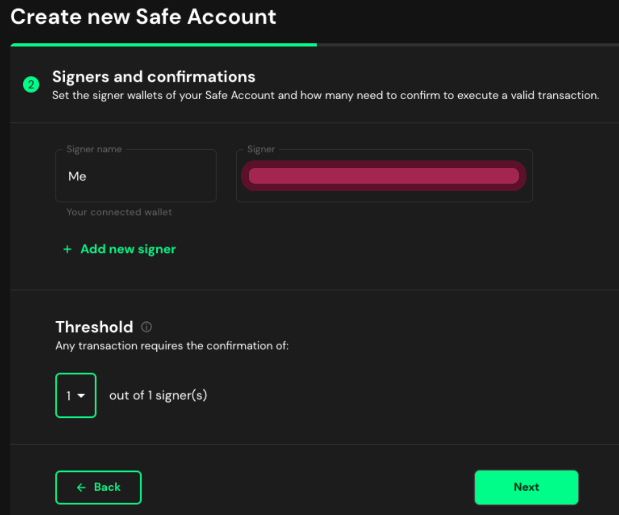The width and height of the screenshot is (619, 515).
Task: Click the out of 1 signer(s) text
Action: point(158,395)
